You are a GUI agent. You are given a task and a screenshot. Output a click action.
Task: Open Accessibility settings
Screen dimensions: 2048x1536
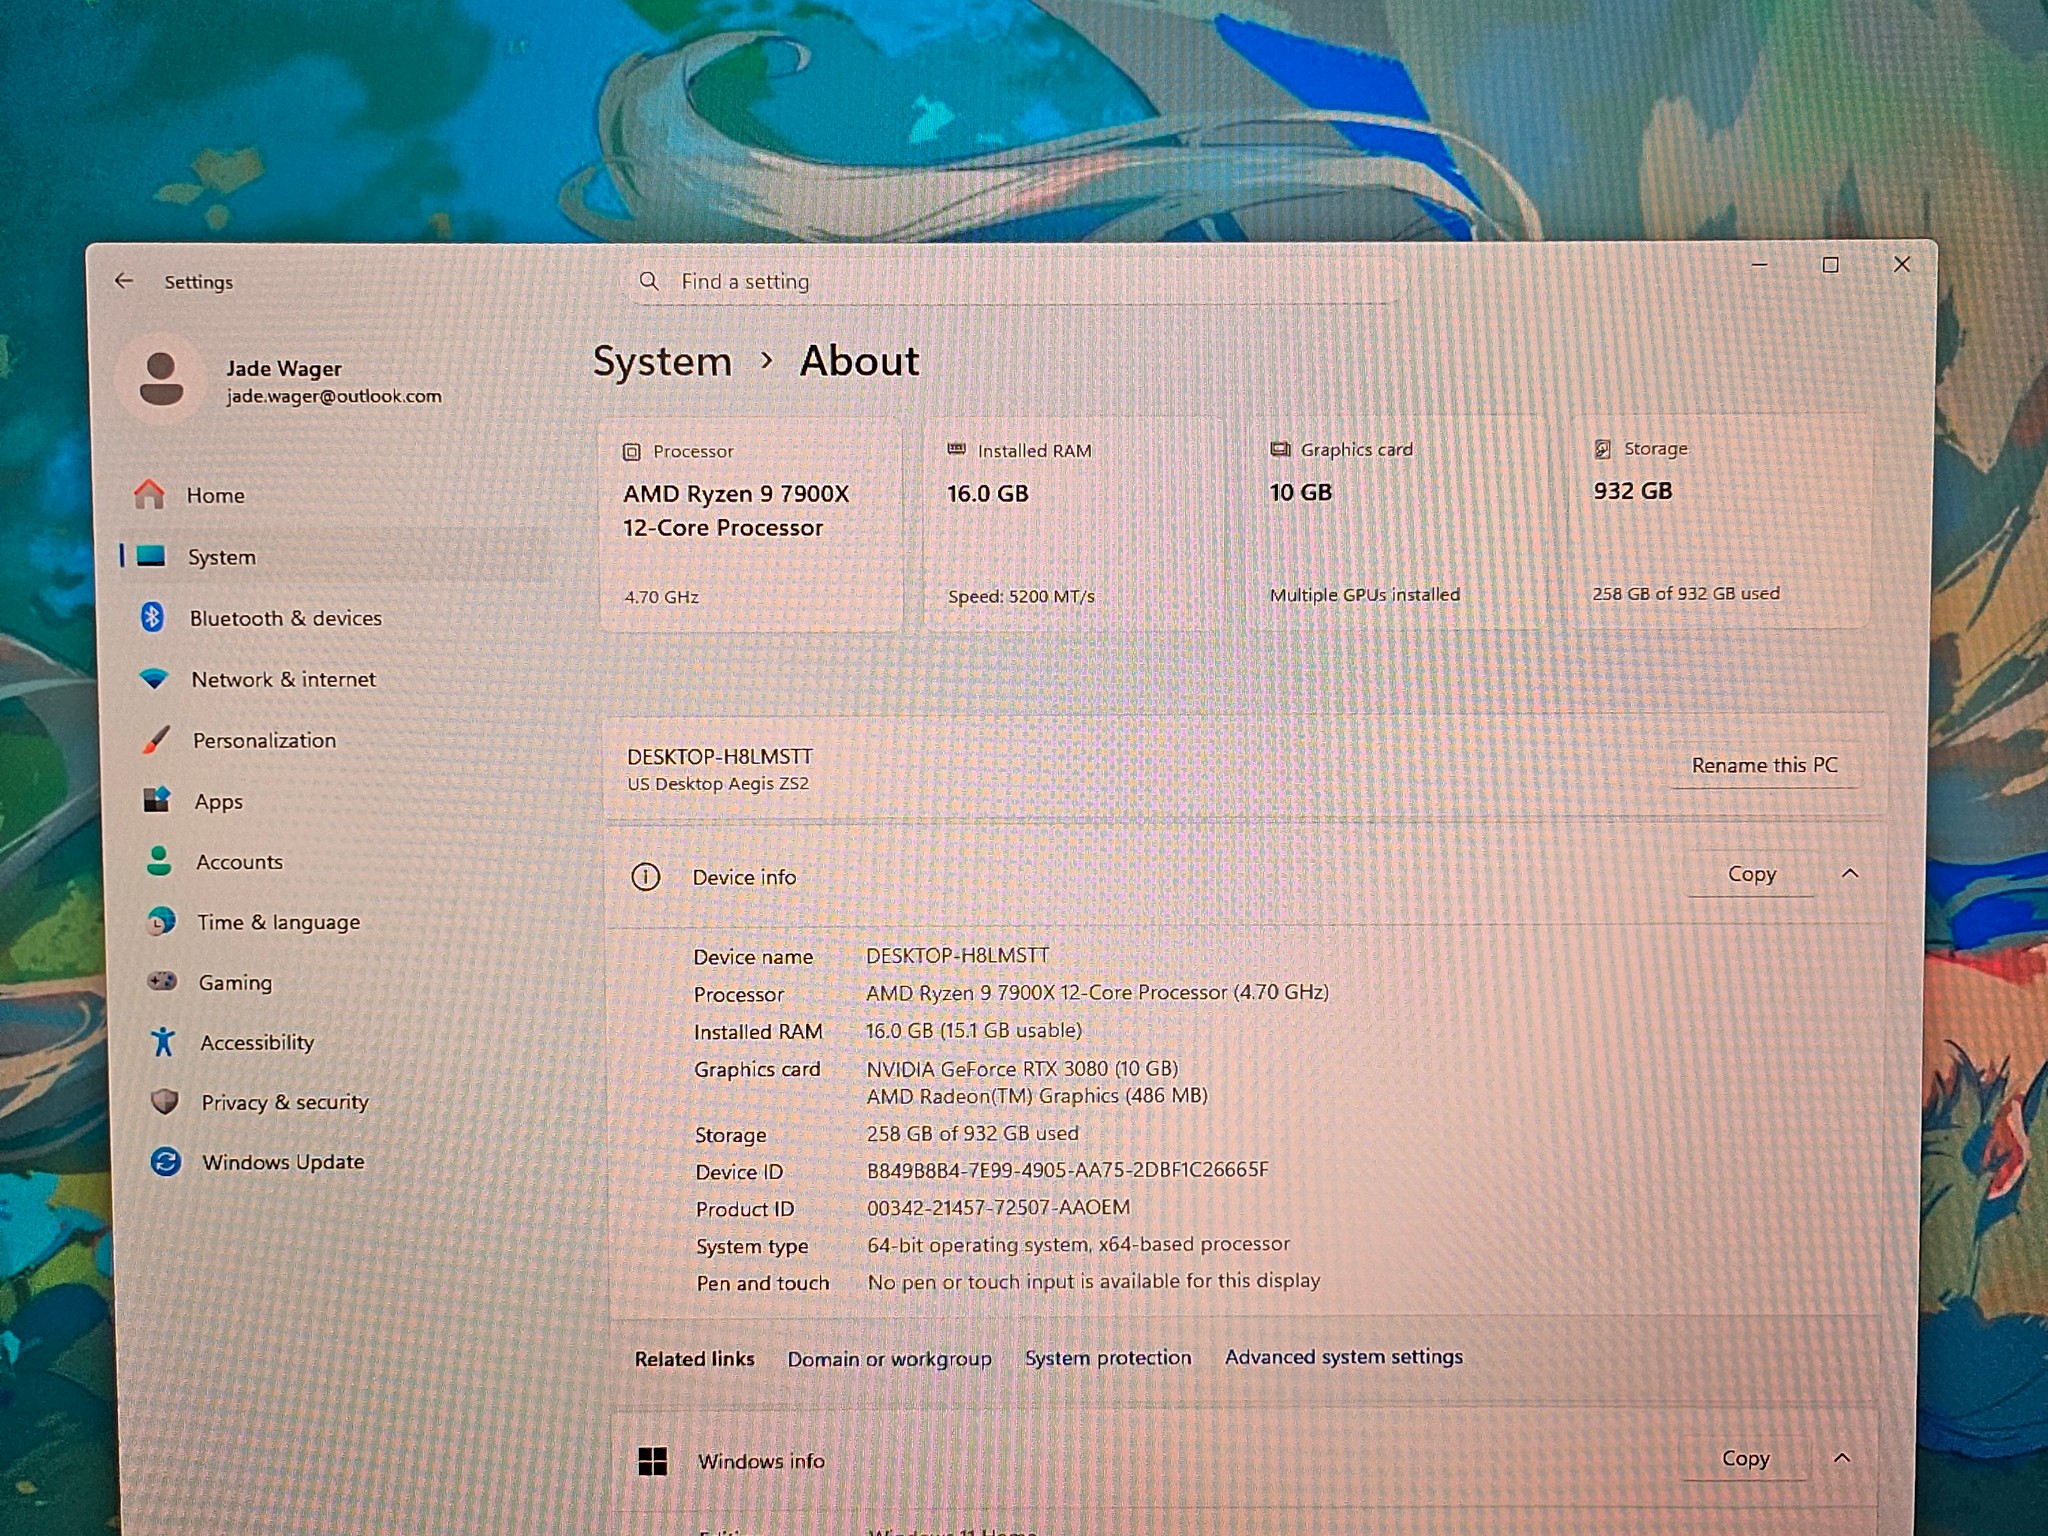coord(345,1042)
